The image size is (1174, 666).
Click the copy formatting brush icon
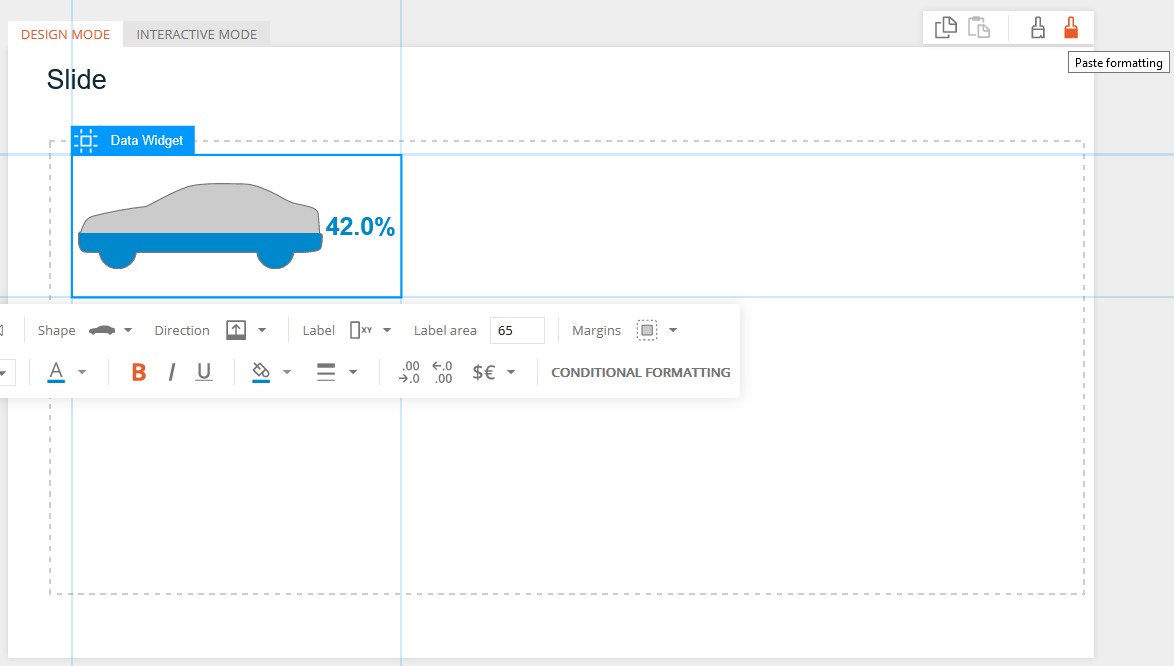click(x=1038, y=28)
